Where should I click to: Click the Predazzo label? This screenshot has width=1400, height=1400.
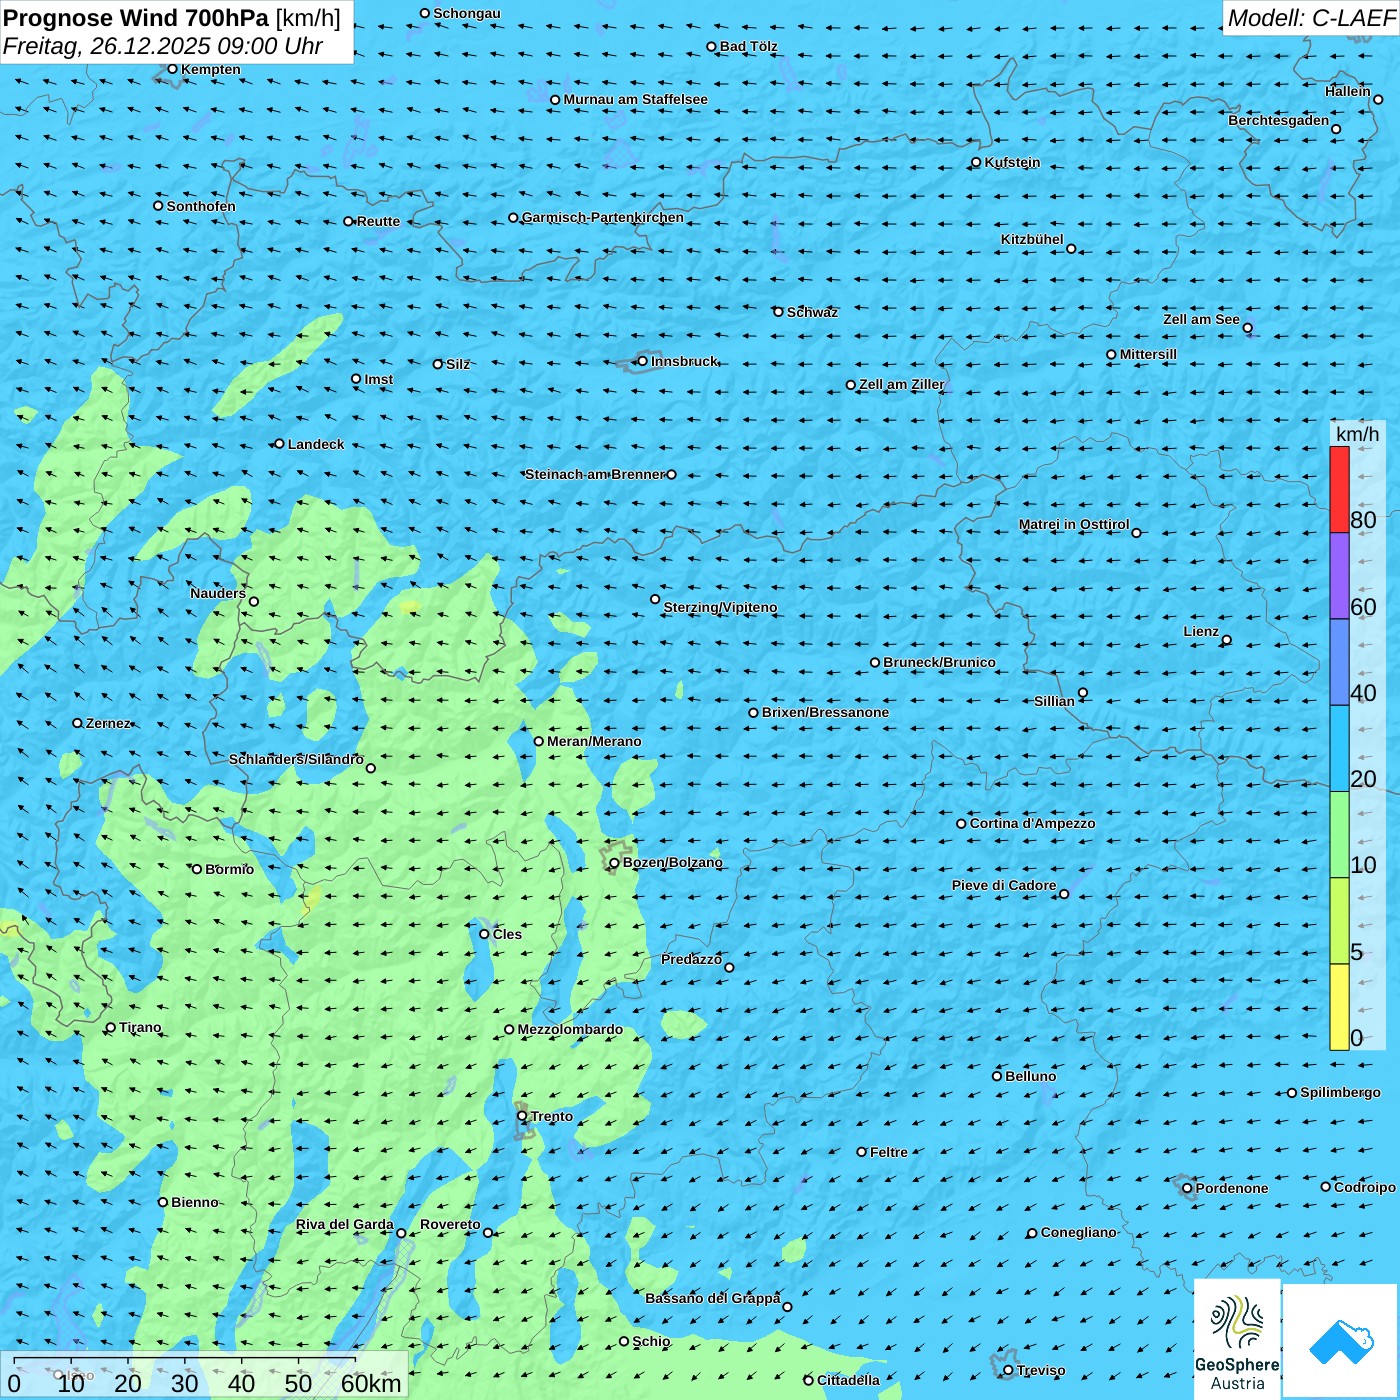pos(691,959)
